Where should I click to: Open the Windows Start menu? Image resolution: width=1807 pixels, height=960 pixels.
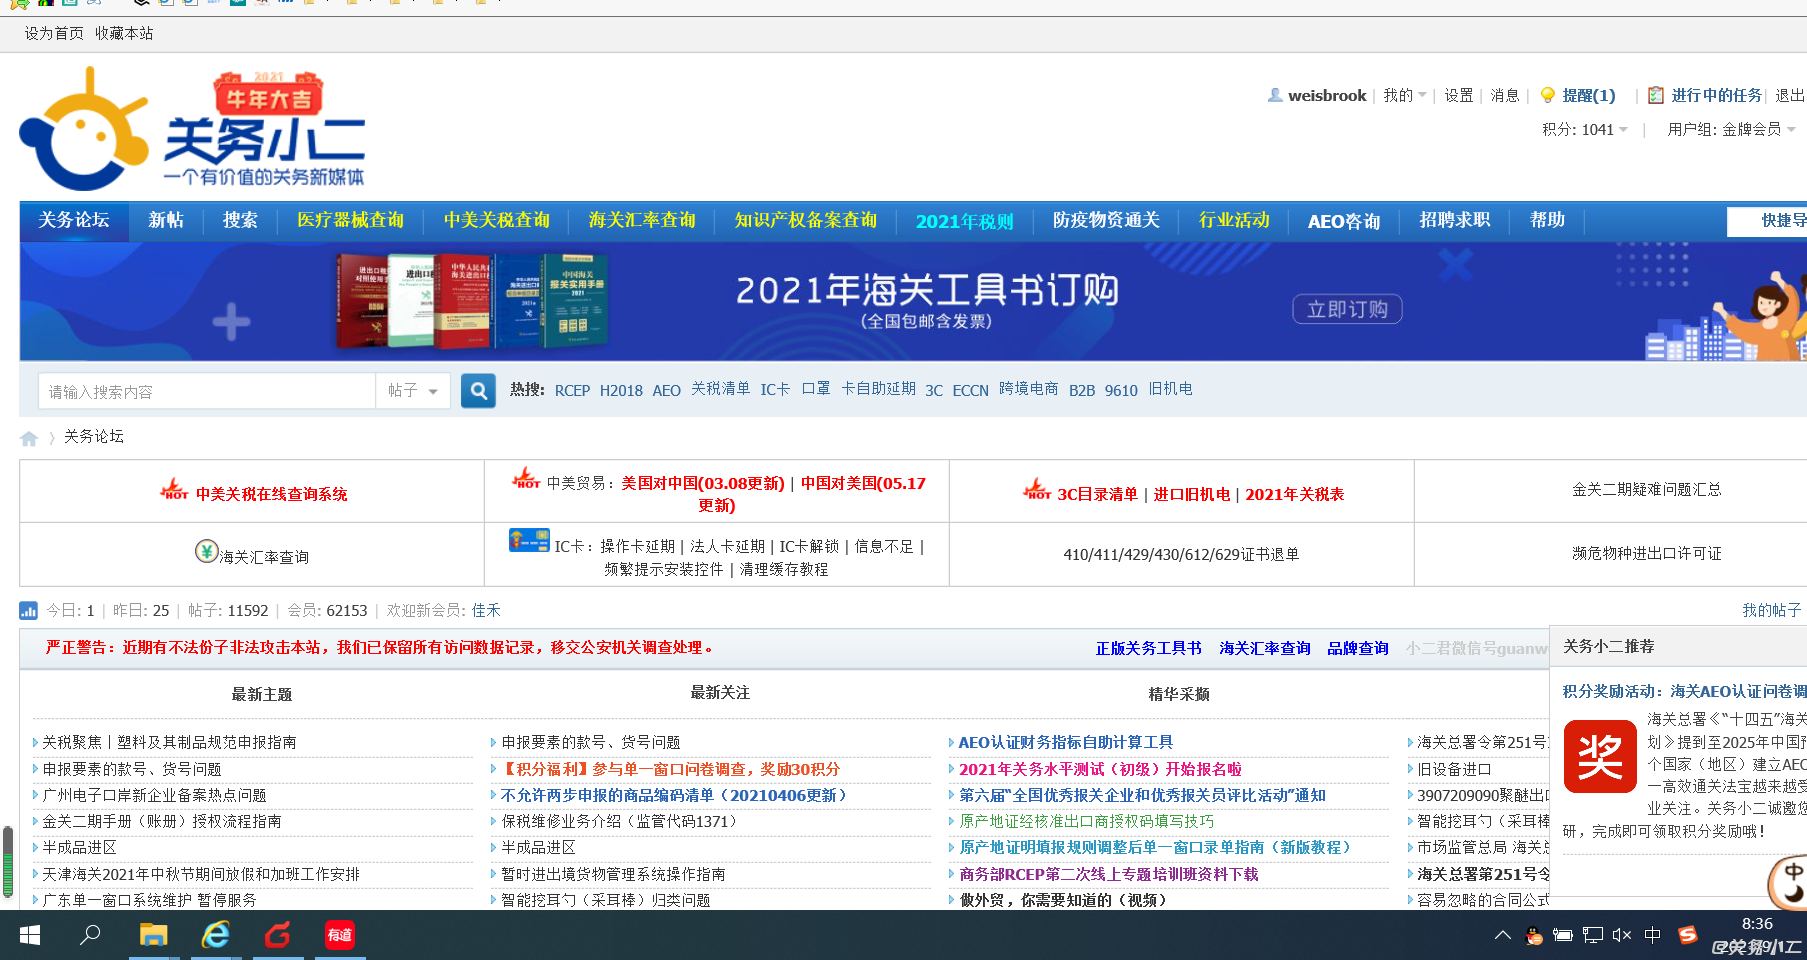tap(29, 935)
